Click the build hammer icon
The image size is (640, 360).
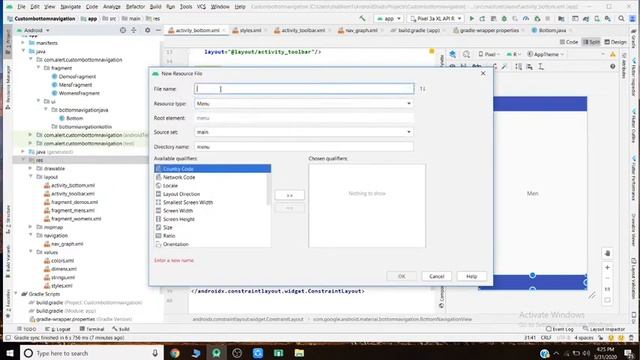362,19
